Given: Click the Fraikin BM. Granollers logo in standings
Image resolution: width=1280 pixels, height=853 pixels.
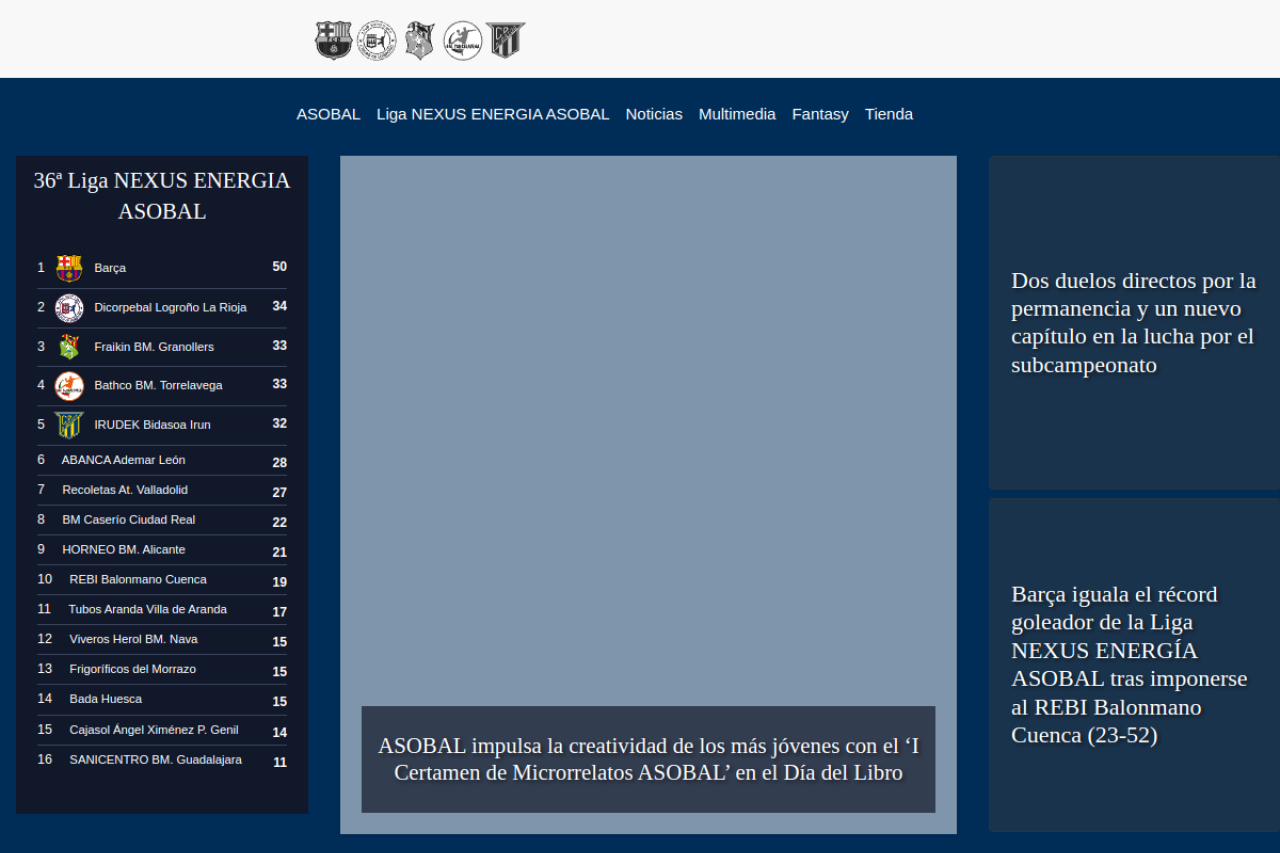Looking at the screenshot, I should pos(69,347).
